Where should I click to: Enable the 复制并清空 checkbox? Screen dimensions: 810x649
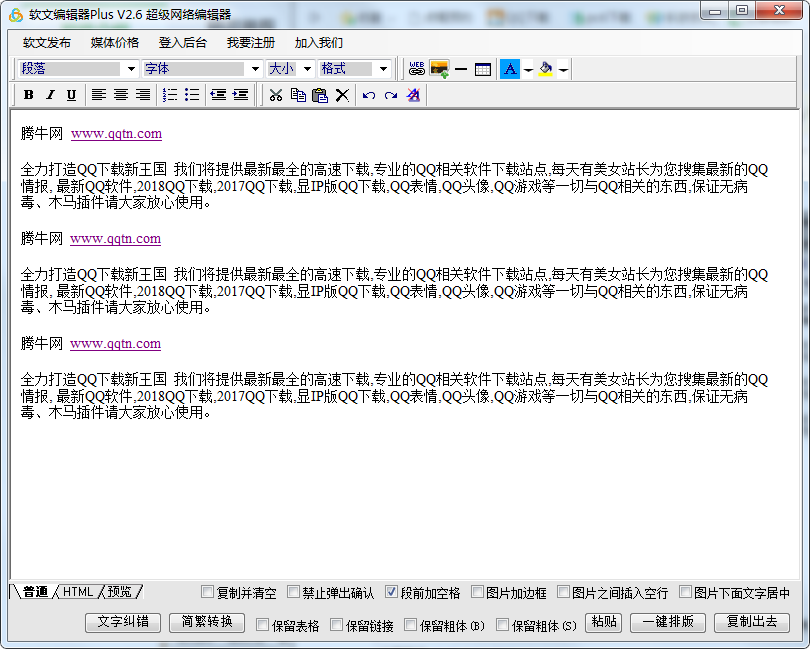click(207, 592)
